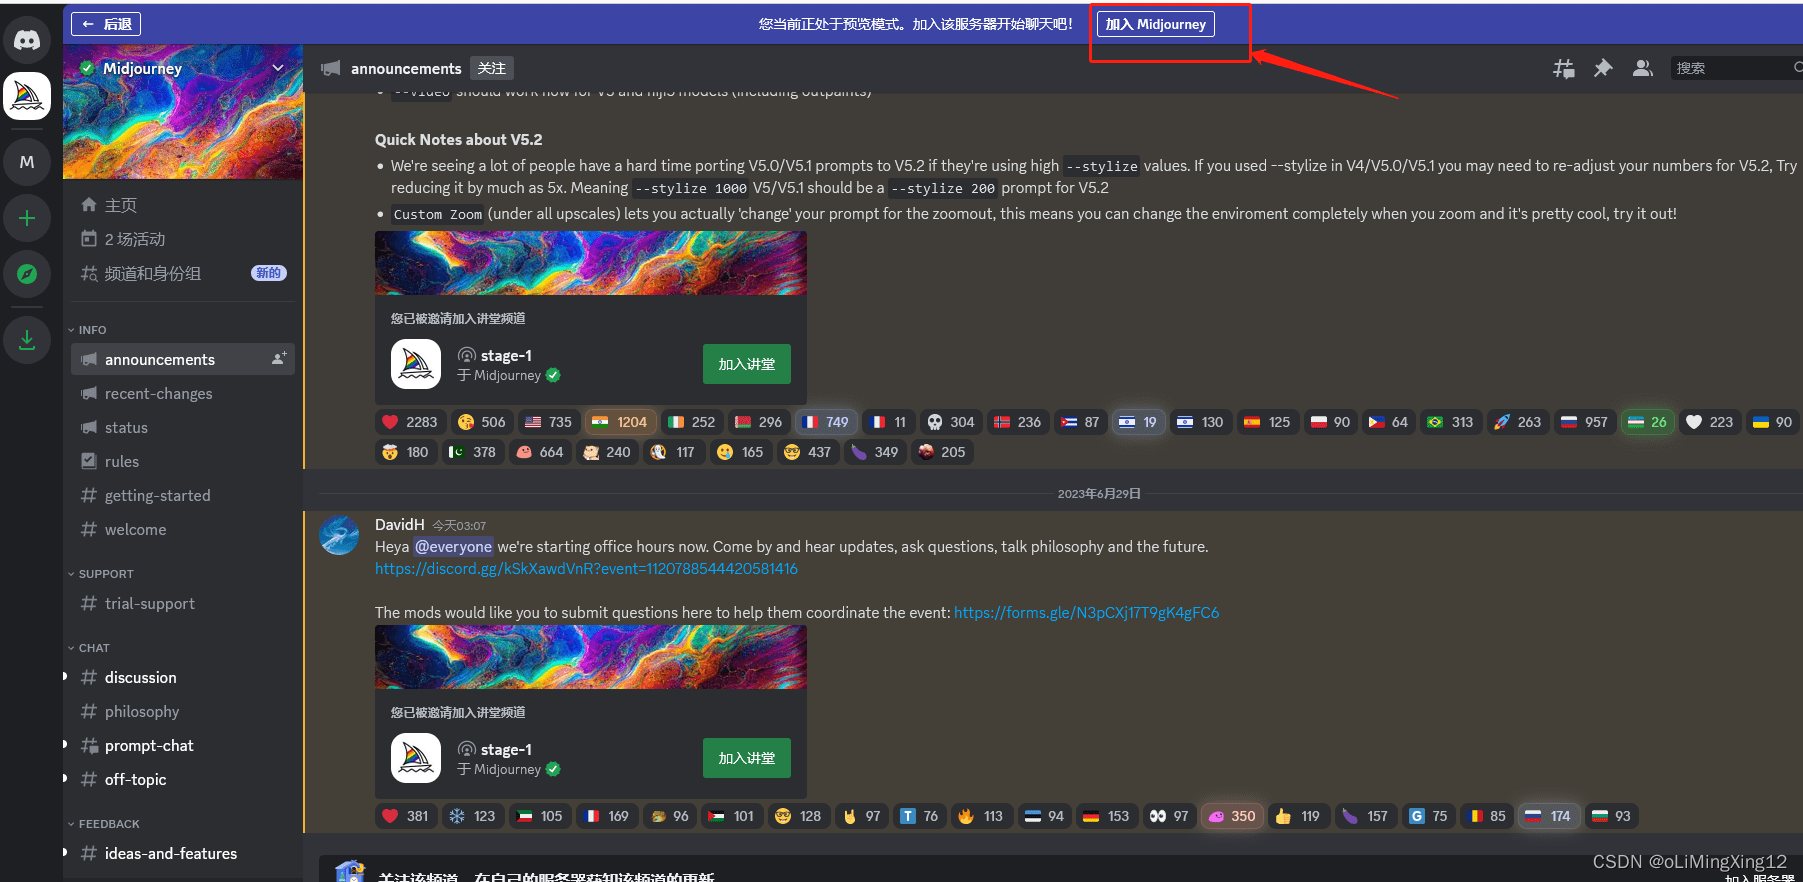The width and height of the screenshot is (1803, 882).
Task: Toggle the reaction showing 1204
Action: (x=621, y=422)
